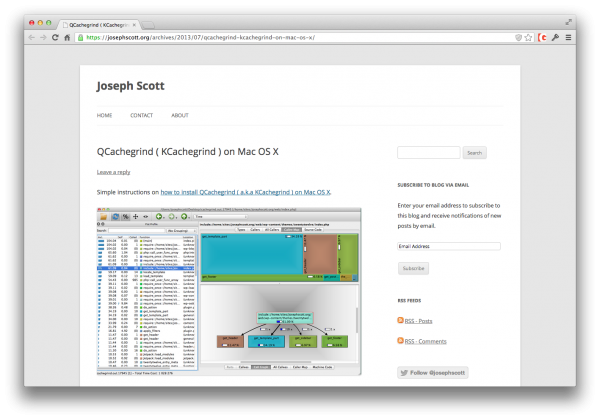
Task: Click the Email Address input field
Action: [449, 246]
